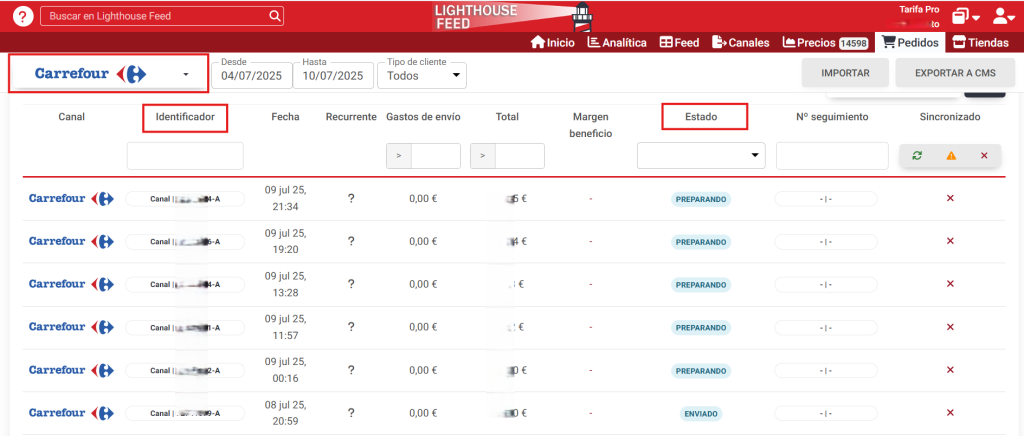
Task: Sort by the Fecha column header
Action: (x=285, y=117)
